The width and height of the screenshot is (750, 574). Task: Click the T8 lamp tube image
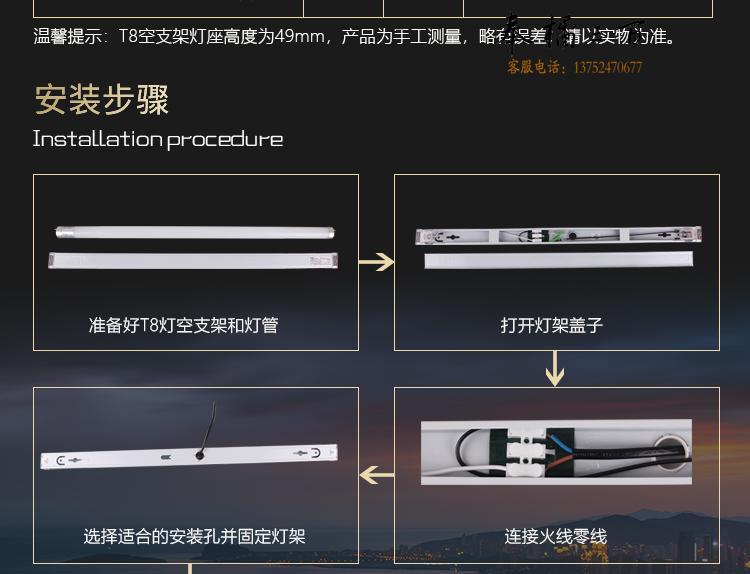click(x=195, y=232)
